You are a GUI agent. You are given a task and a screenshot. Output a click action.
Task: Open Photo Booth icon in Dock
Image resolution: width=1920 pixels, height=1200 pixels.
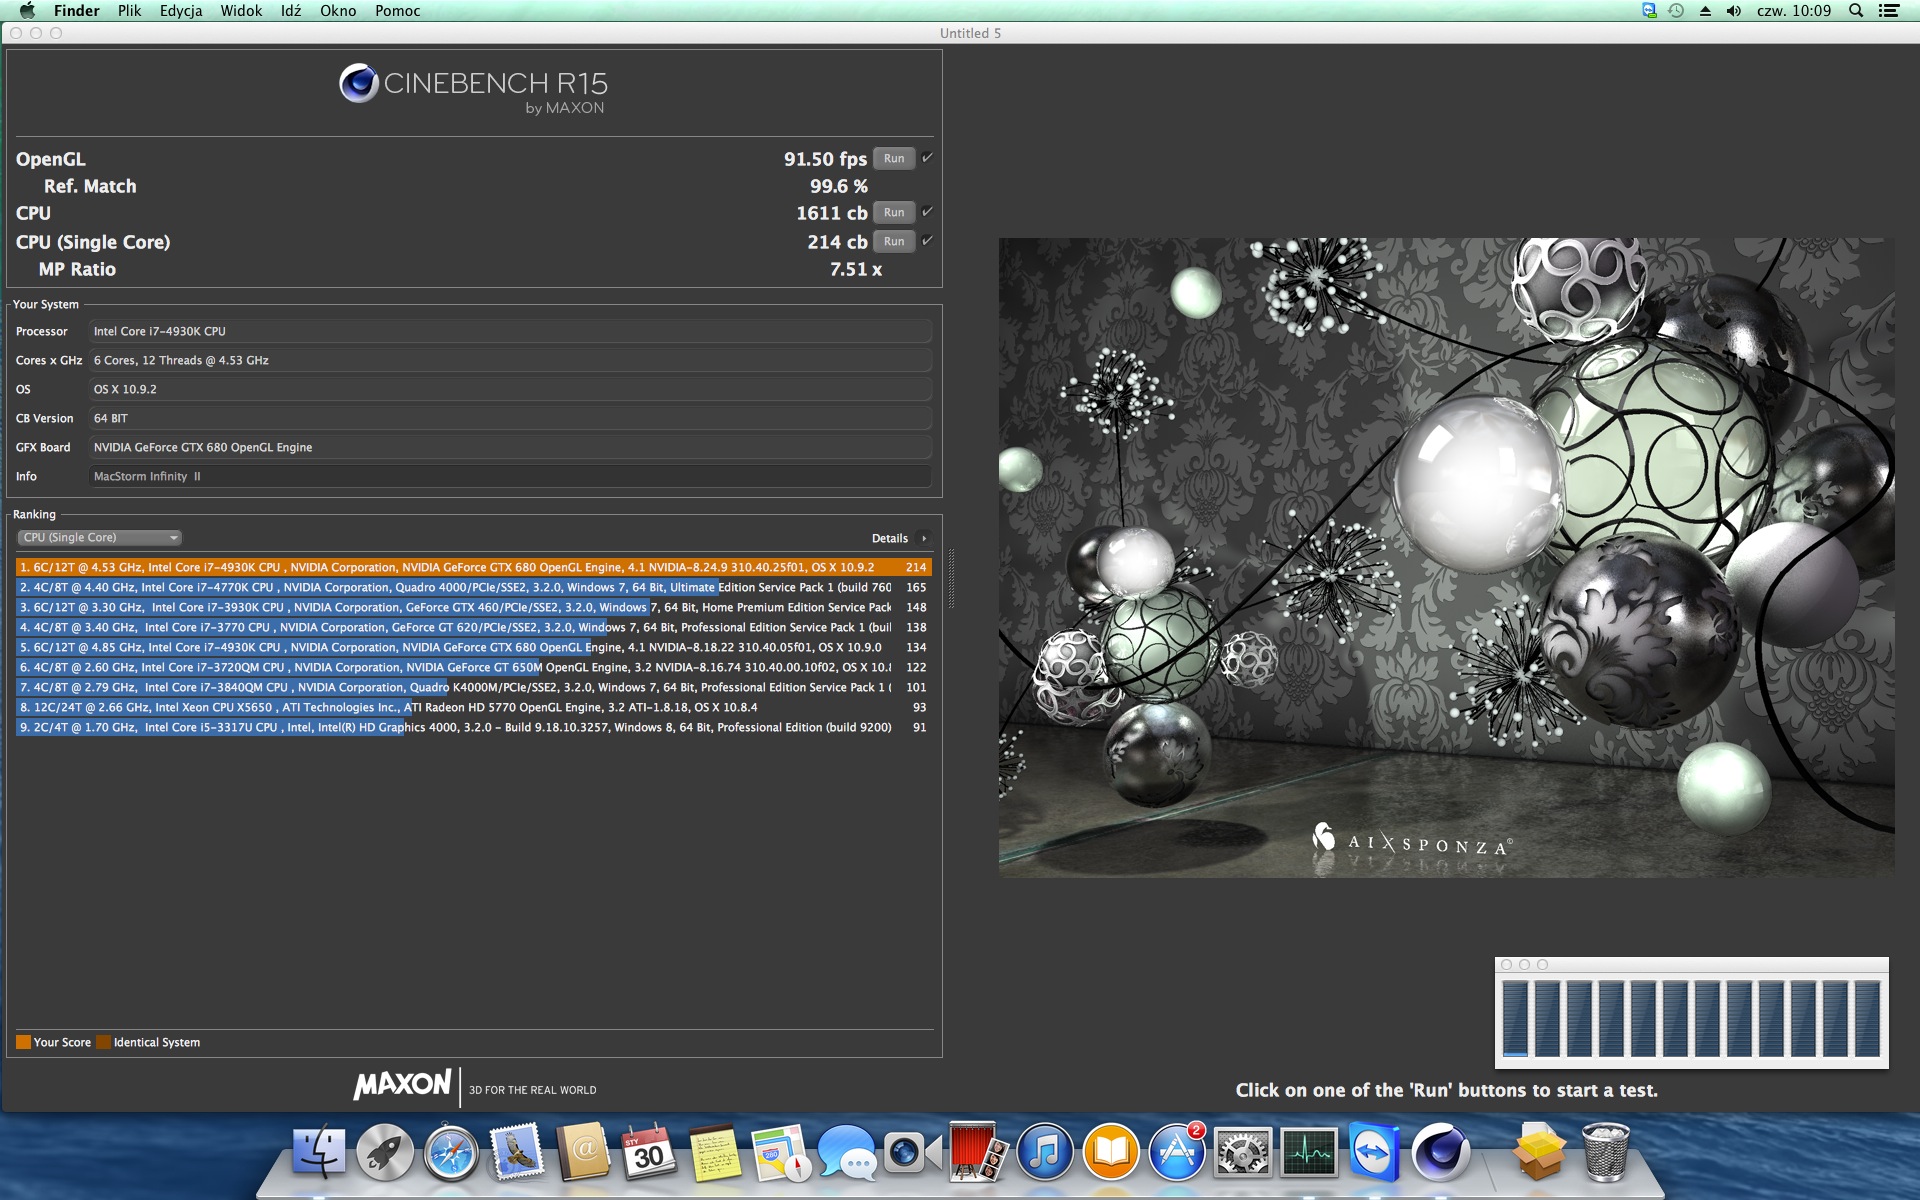979,1152
